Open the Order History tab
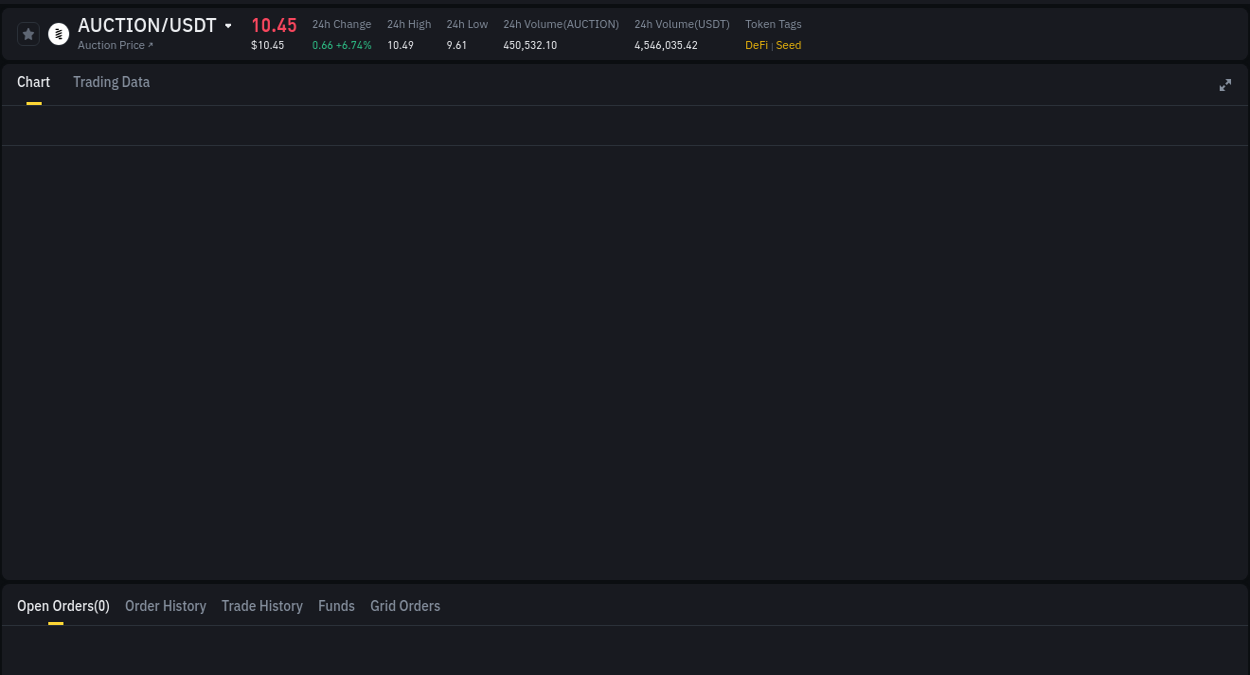1250x675 pixels. 165,605
